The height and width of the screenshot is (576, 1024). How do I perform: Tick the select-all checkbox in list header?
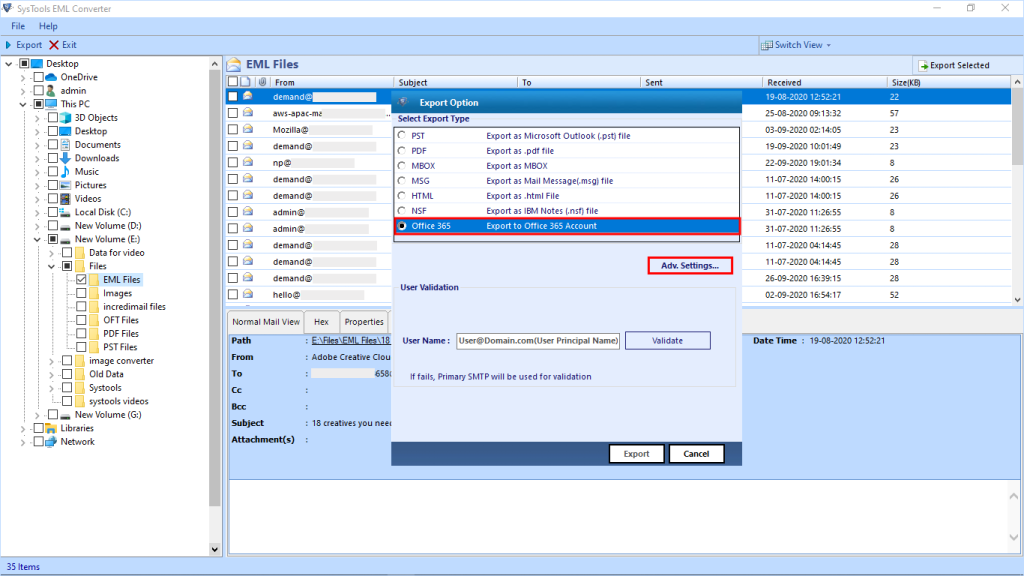pos(233,82)
